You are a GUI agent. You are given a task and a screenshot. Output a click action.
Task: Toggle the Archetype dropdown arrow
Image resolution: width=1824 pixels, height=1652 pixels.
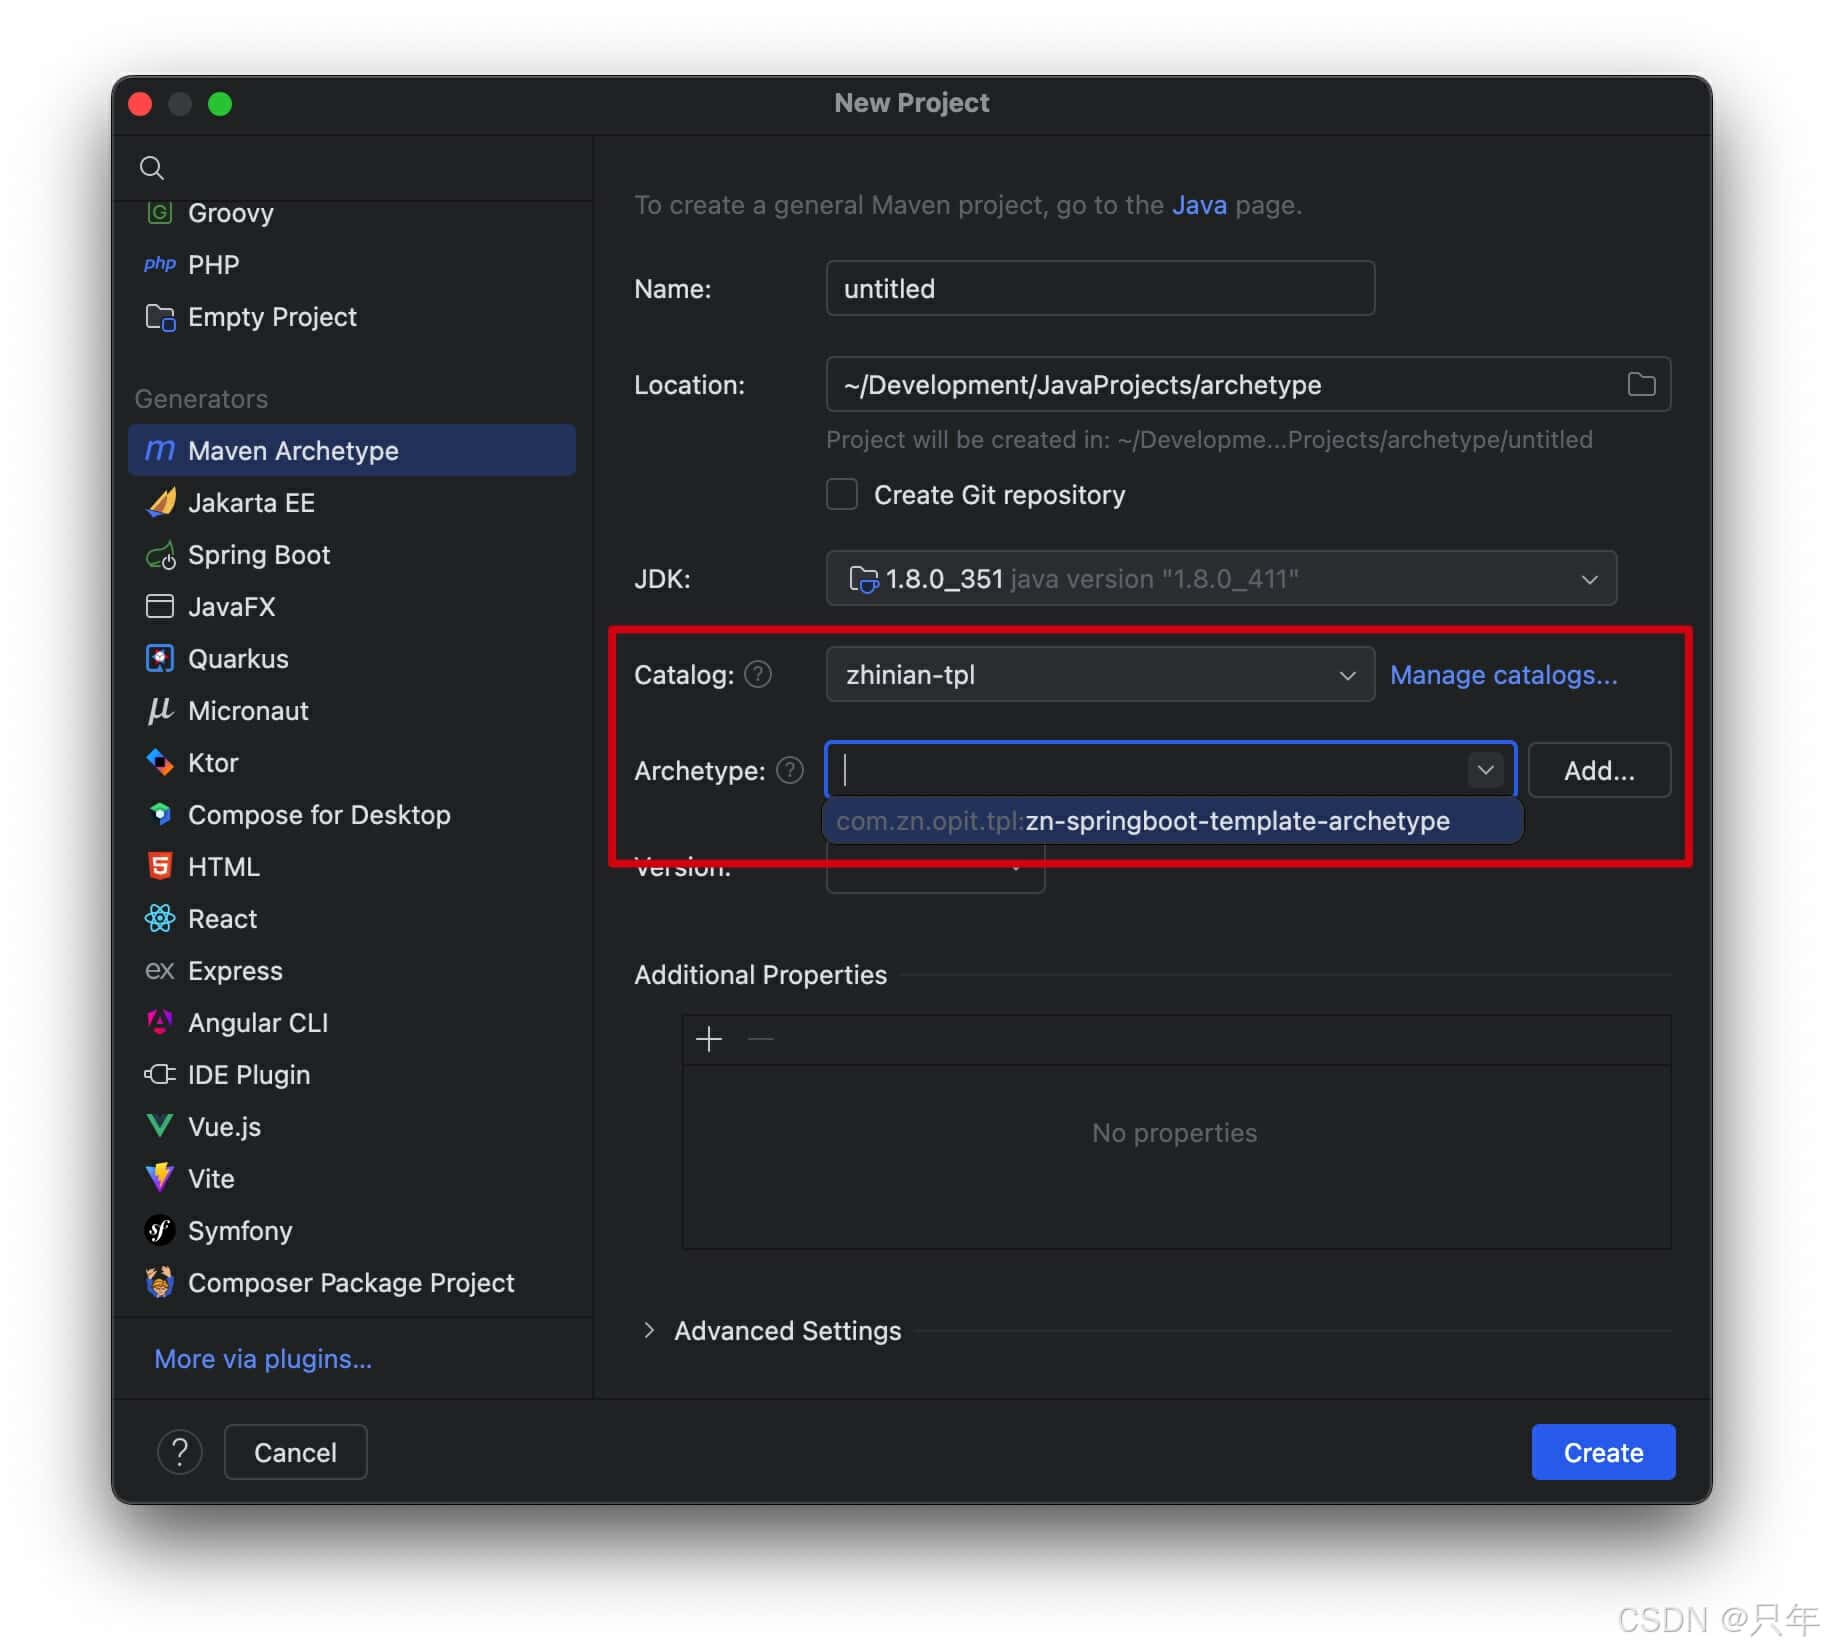click(x=1486, y=770)
